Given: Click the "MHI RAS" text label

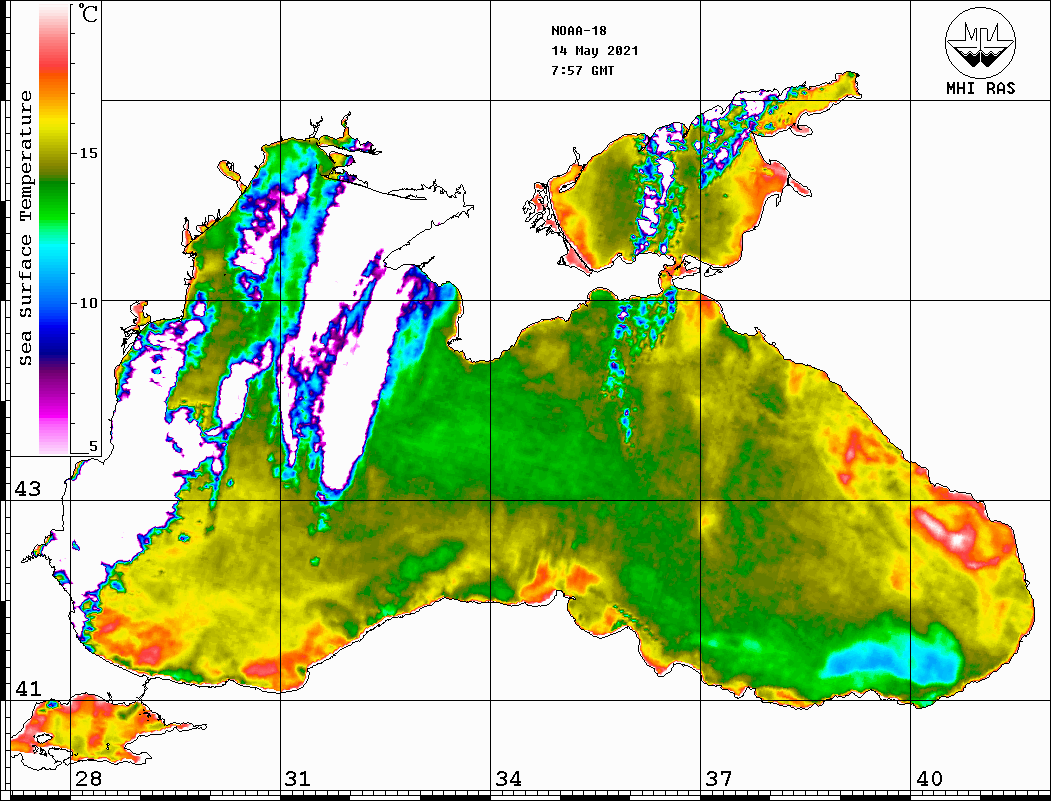Looking at the screenshot, I should click(980, 88).
